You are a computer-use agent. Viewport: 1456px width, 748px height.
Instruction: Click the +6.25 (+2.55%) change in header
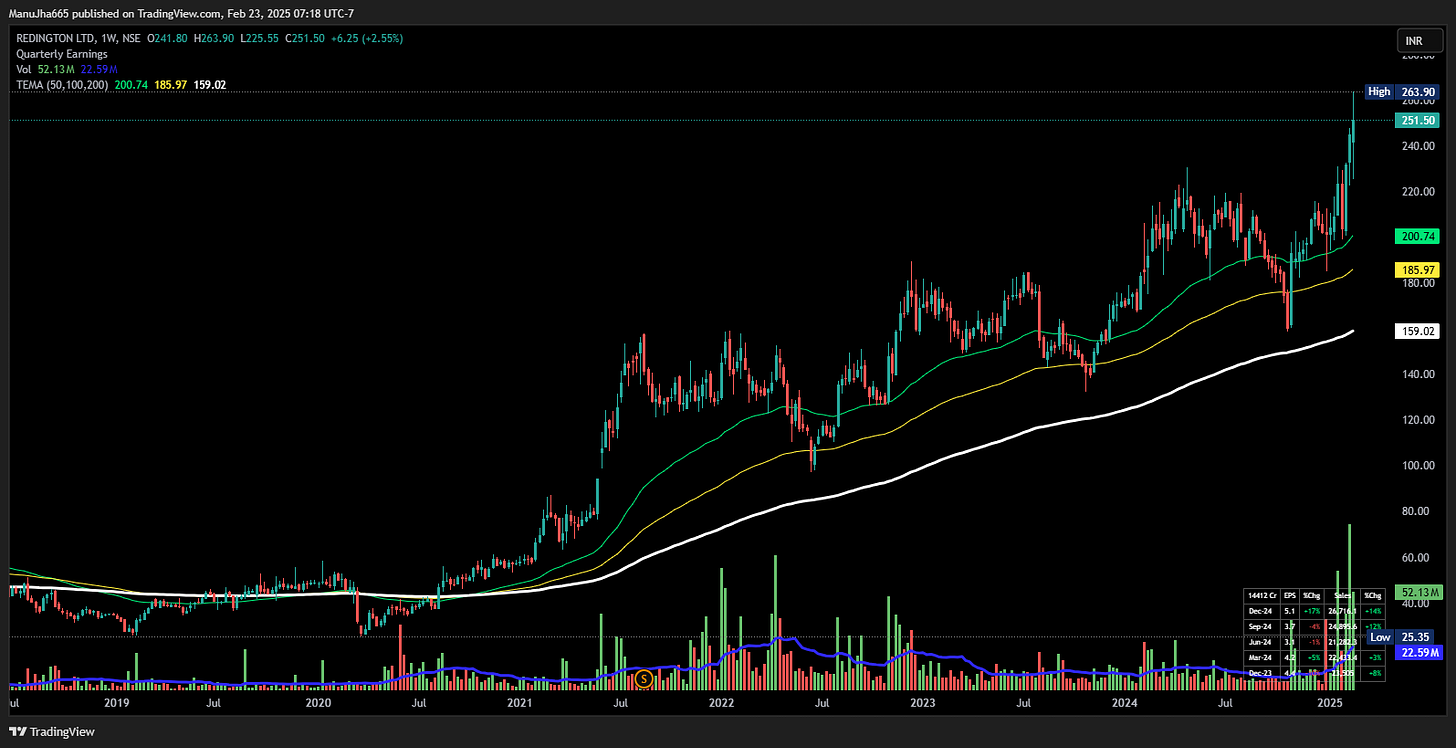click(x=365, y=38)
